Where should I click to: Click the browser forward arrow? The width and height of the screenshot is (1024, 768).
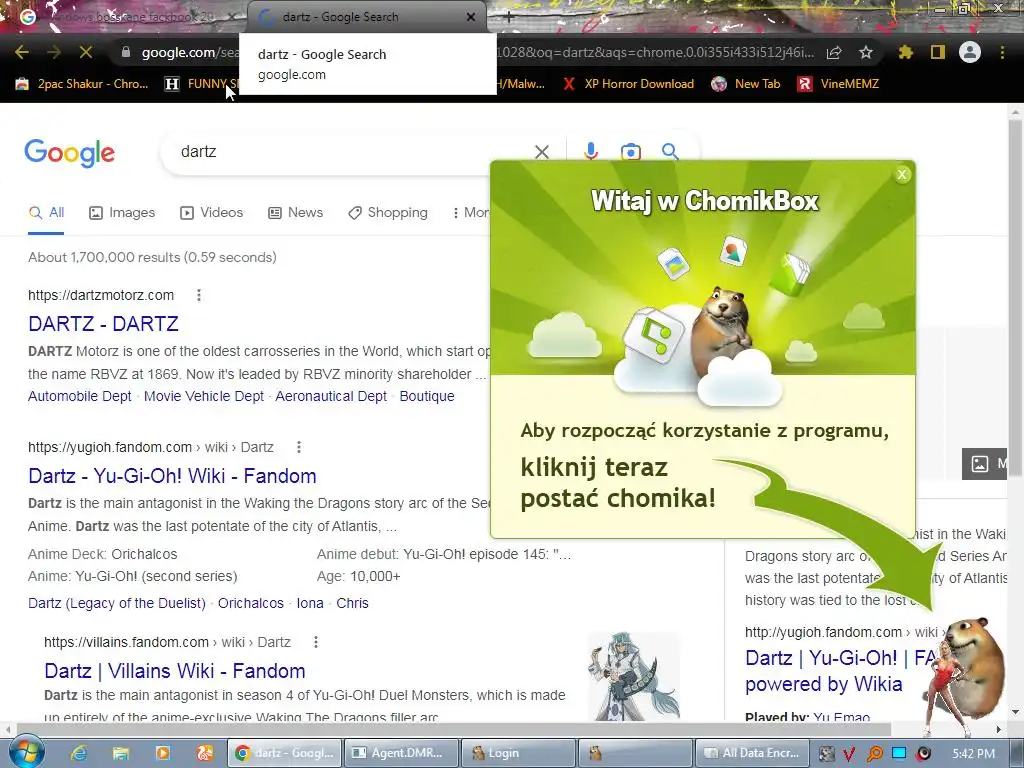pyautogui.click(x=54, y=52)
